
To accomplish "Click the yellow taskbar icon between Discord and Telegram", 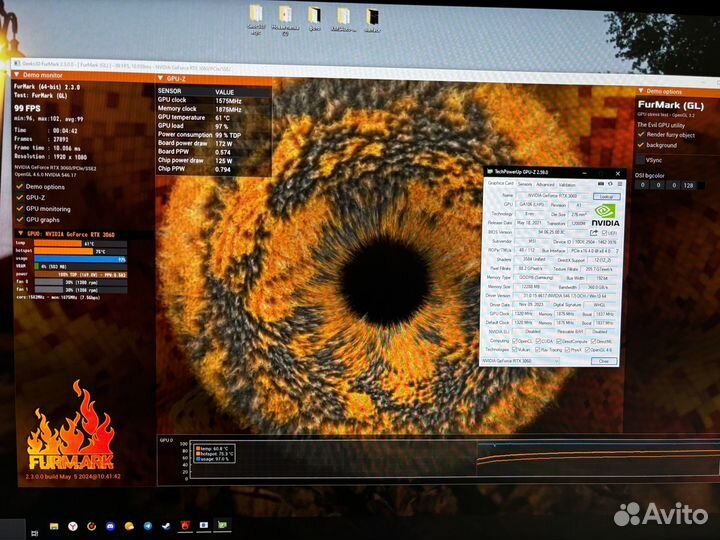I will click(129, 526).
